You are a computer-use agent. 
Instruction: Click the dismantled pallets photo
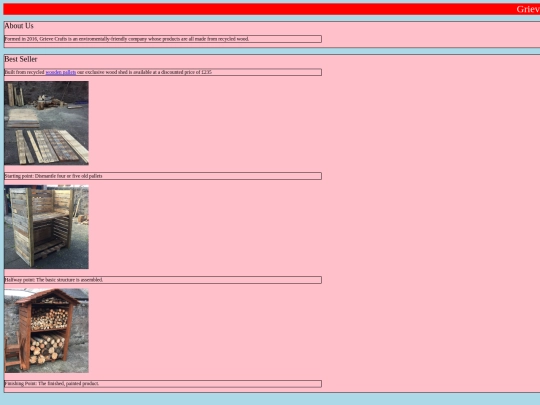click(46, 123)
